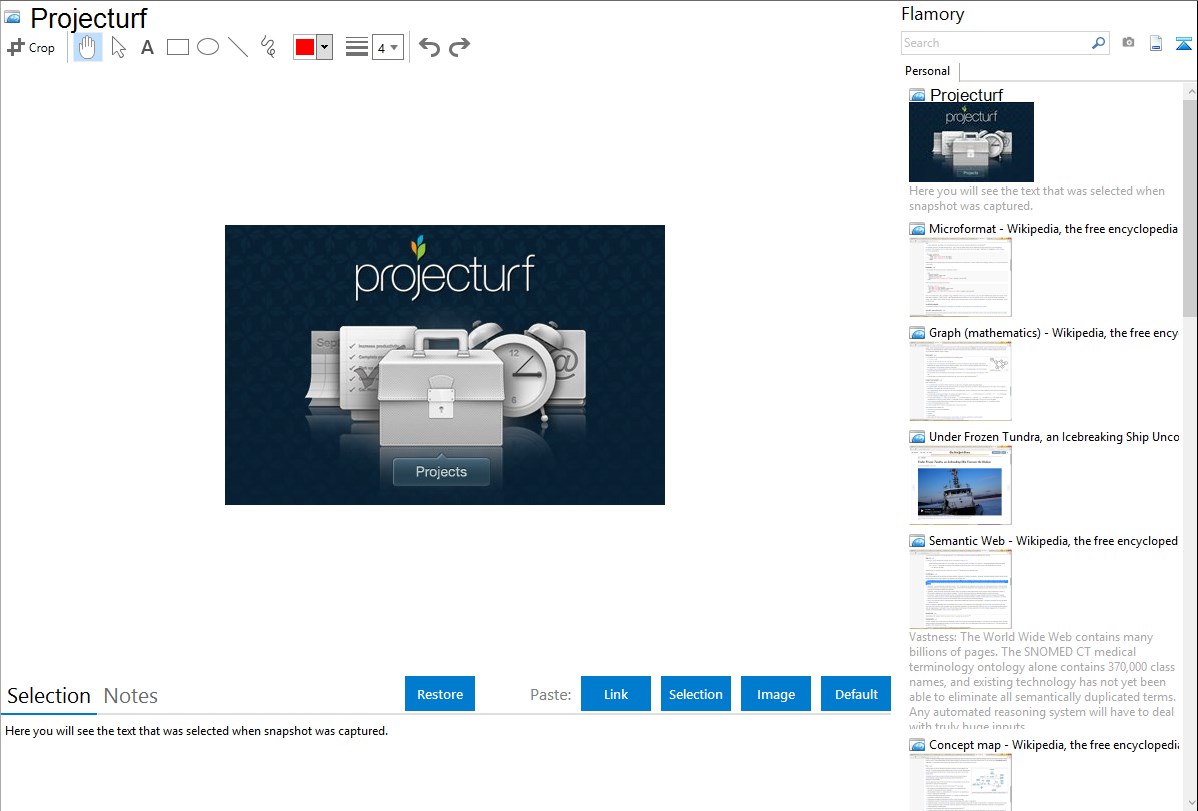This screenshot has width=1198, height=811.
Task: Pick the ellipse shape tool
Action: (208, 47)
